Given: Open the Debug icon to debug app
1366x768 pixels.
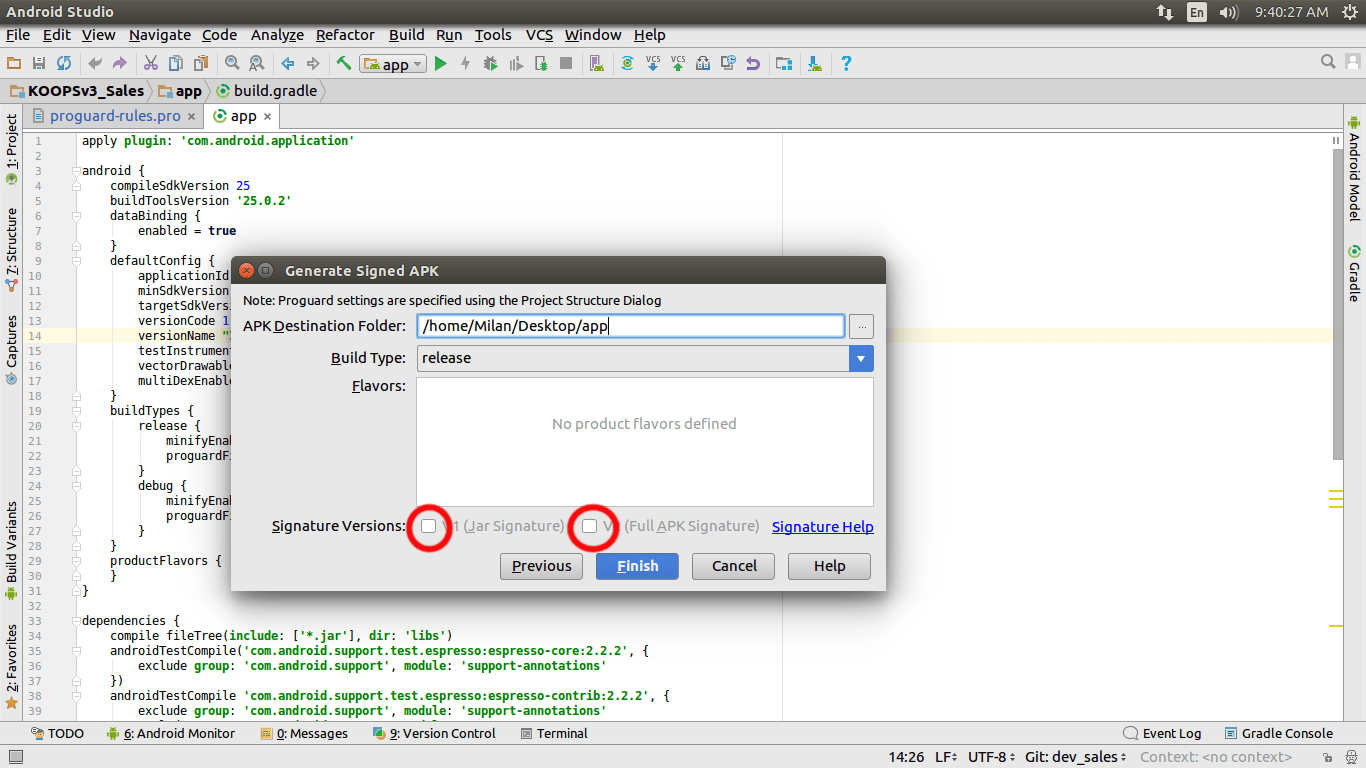Looking at the screenshot, I should pyautogui.click(x=489, y=62).
